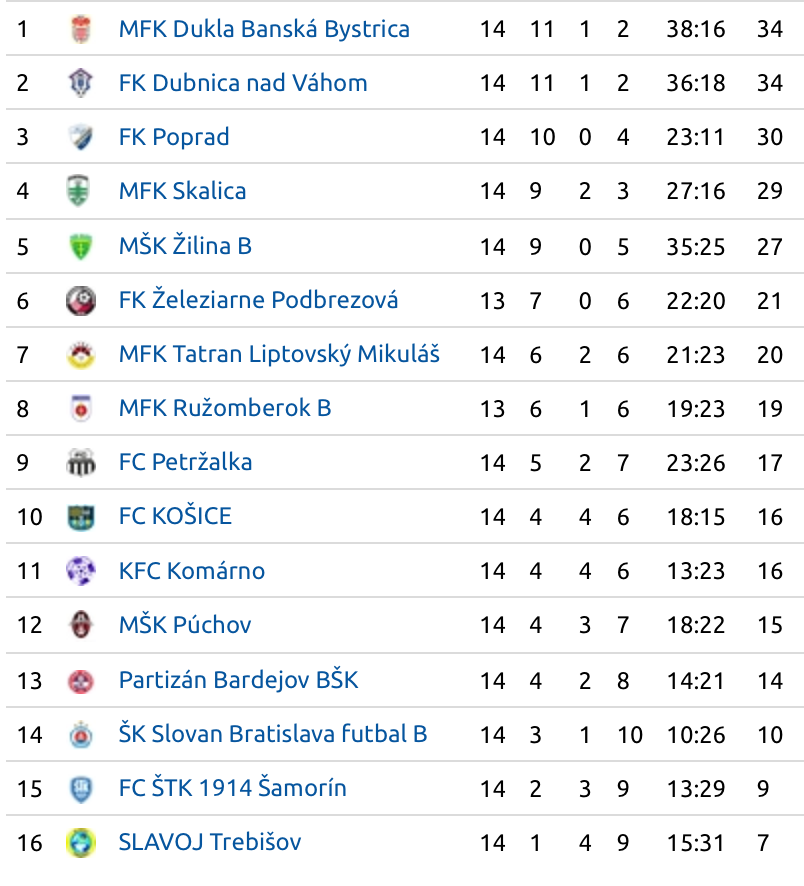Image resolution: width=804 pixels, height=886 pixels.
Task: Click the SLAVOJ Trebišov yellow-green logo
Action: point(81,842)
